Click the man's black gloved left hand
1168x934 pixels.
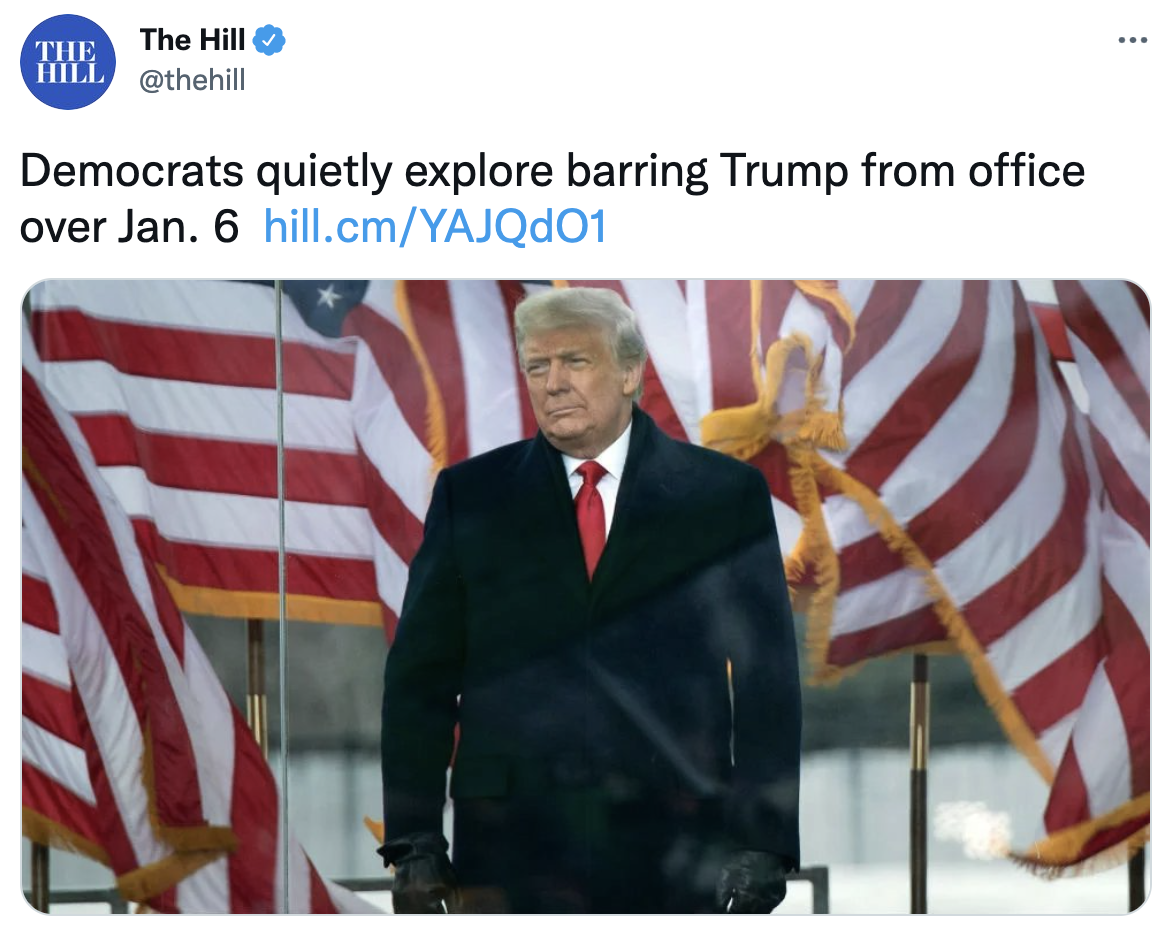(751, 883)
